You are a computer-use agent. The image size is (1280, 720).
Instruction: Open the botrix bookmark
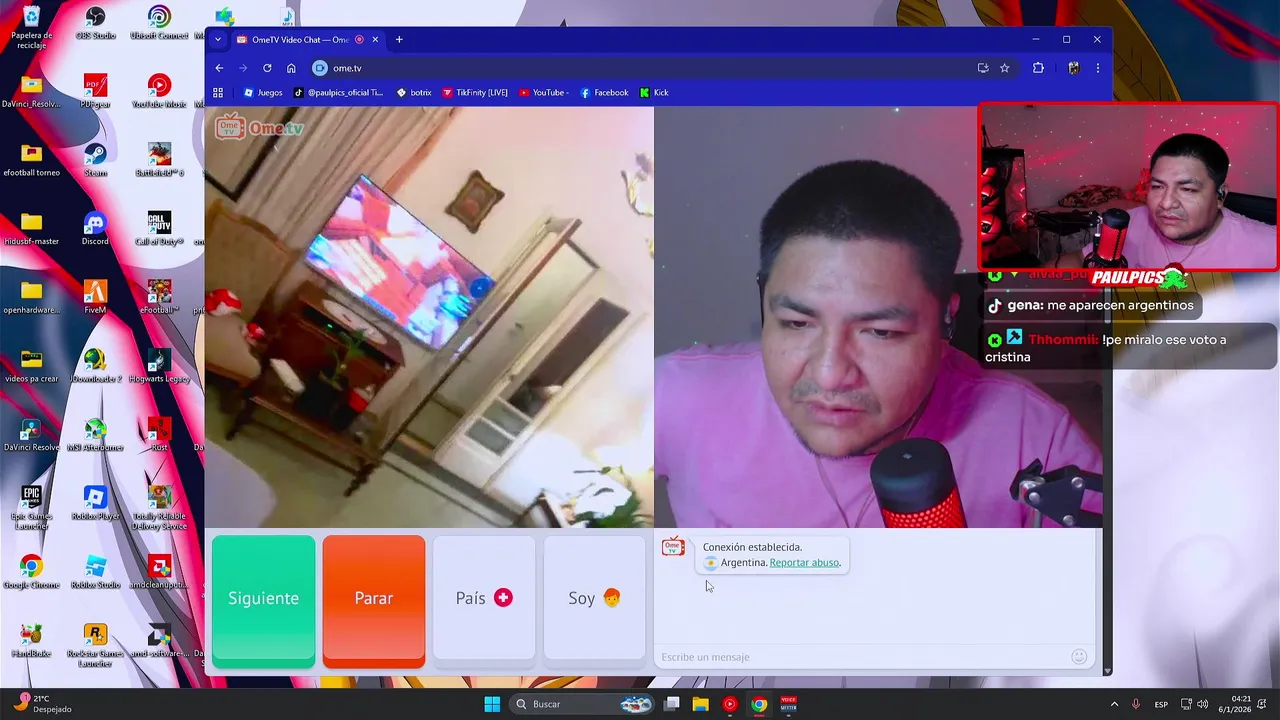(414, 93)
